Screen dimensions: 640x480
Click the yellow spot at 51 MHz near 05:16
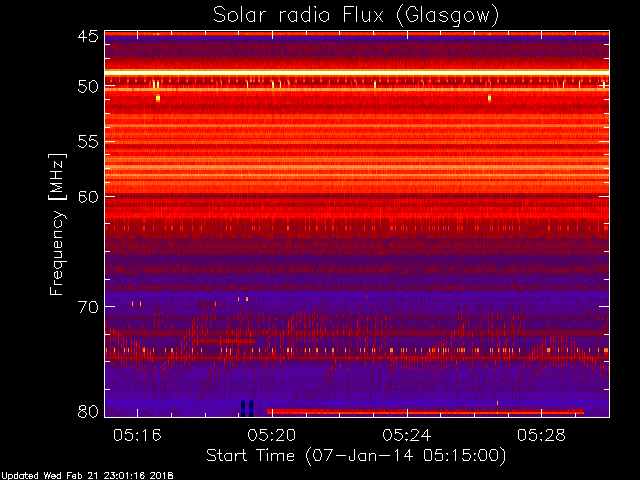tap(158, 98)
